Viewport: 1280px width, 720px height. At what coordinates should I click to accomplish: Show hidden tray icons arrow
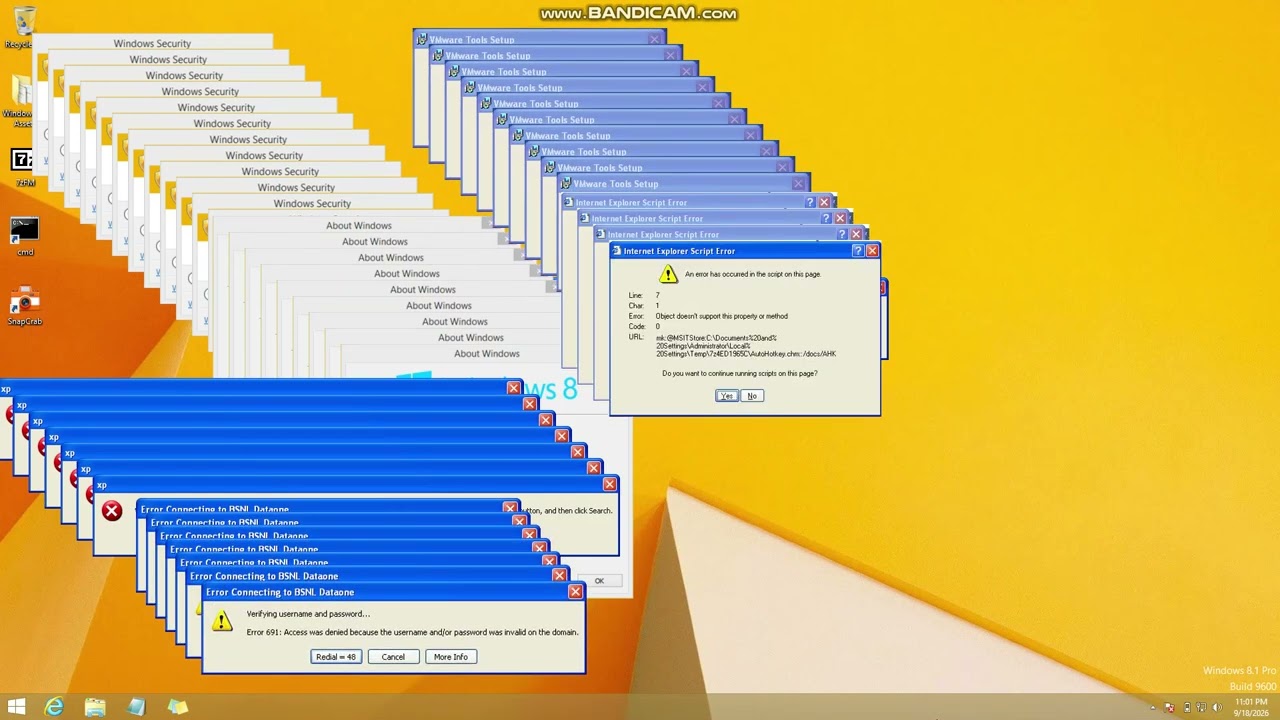(x=1153, y=707)
